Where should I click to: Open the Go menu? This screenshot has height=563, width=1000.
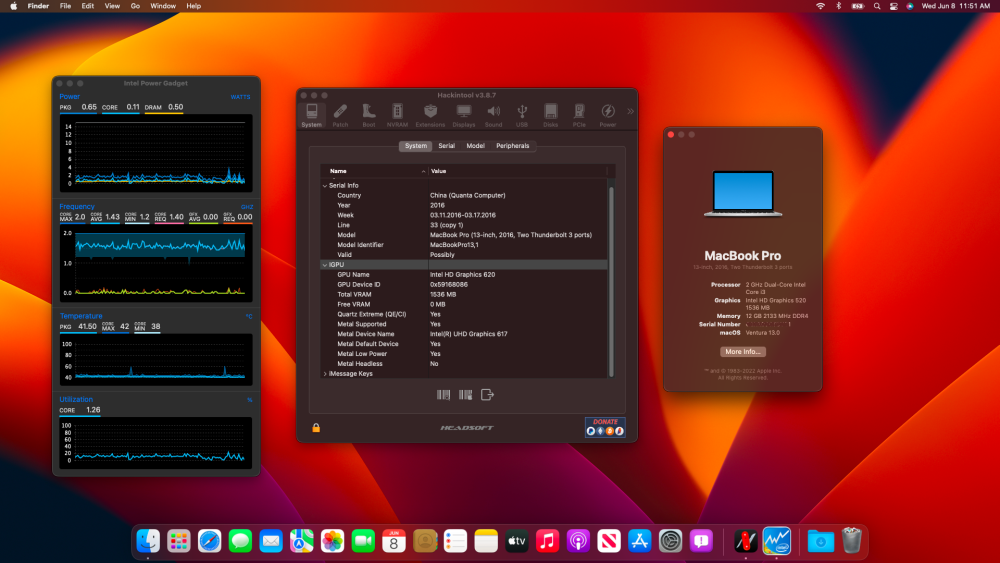pyautogui.click(x=135, y=6)
